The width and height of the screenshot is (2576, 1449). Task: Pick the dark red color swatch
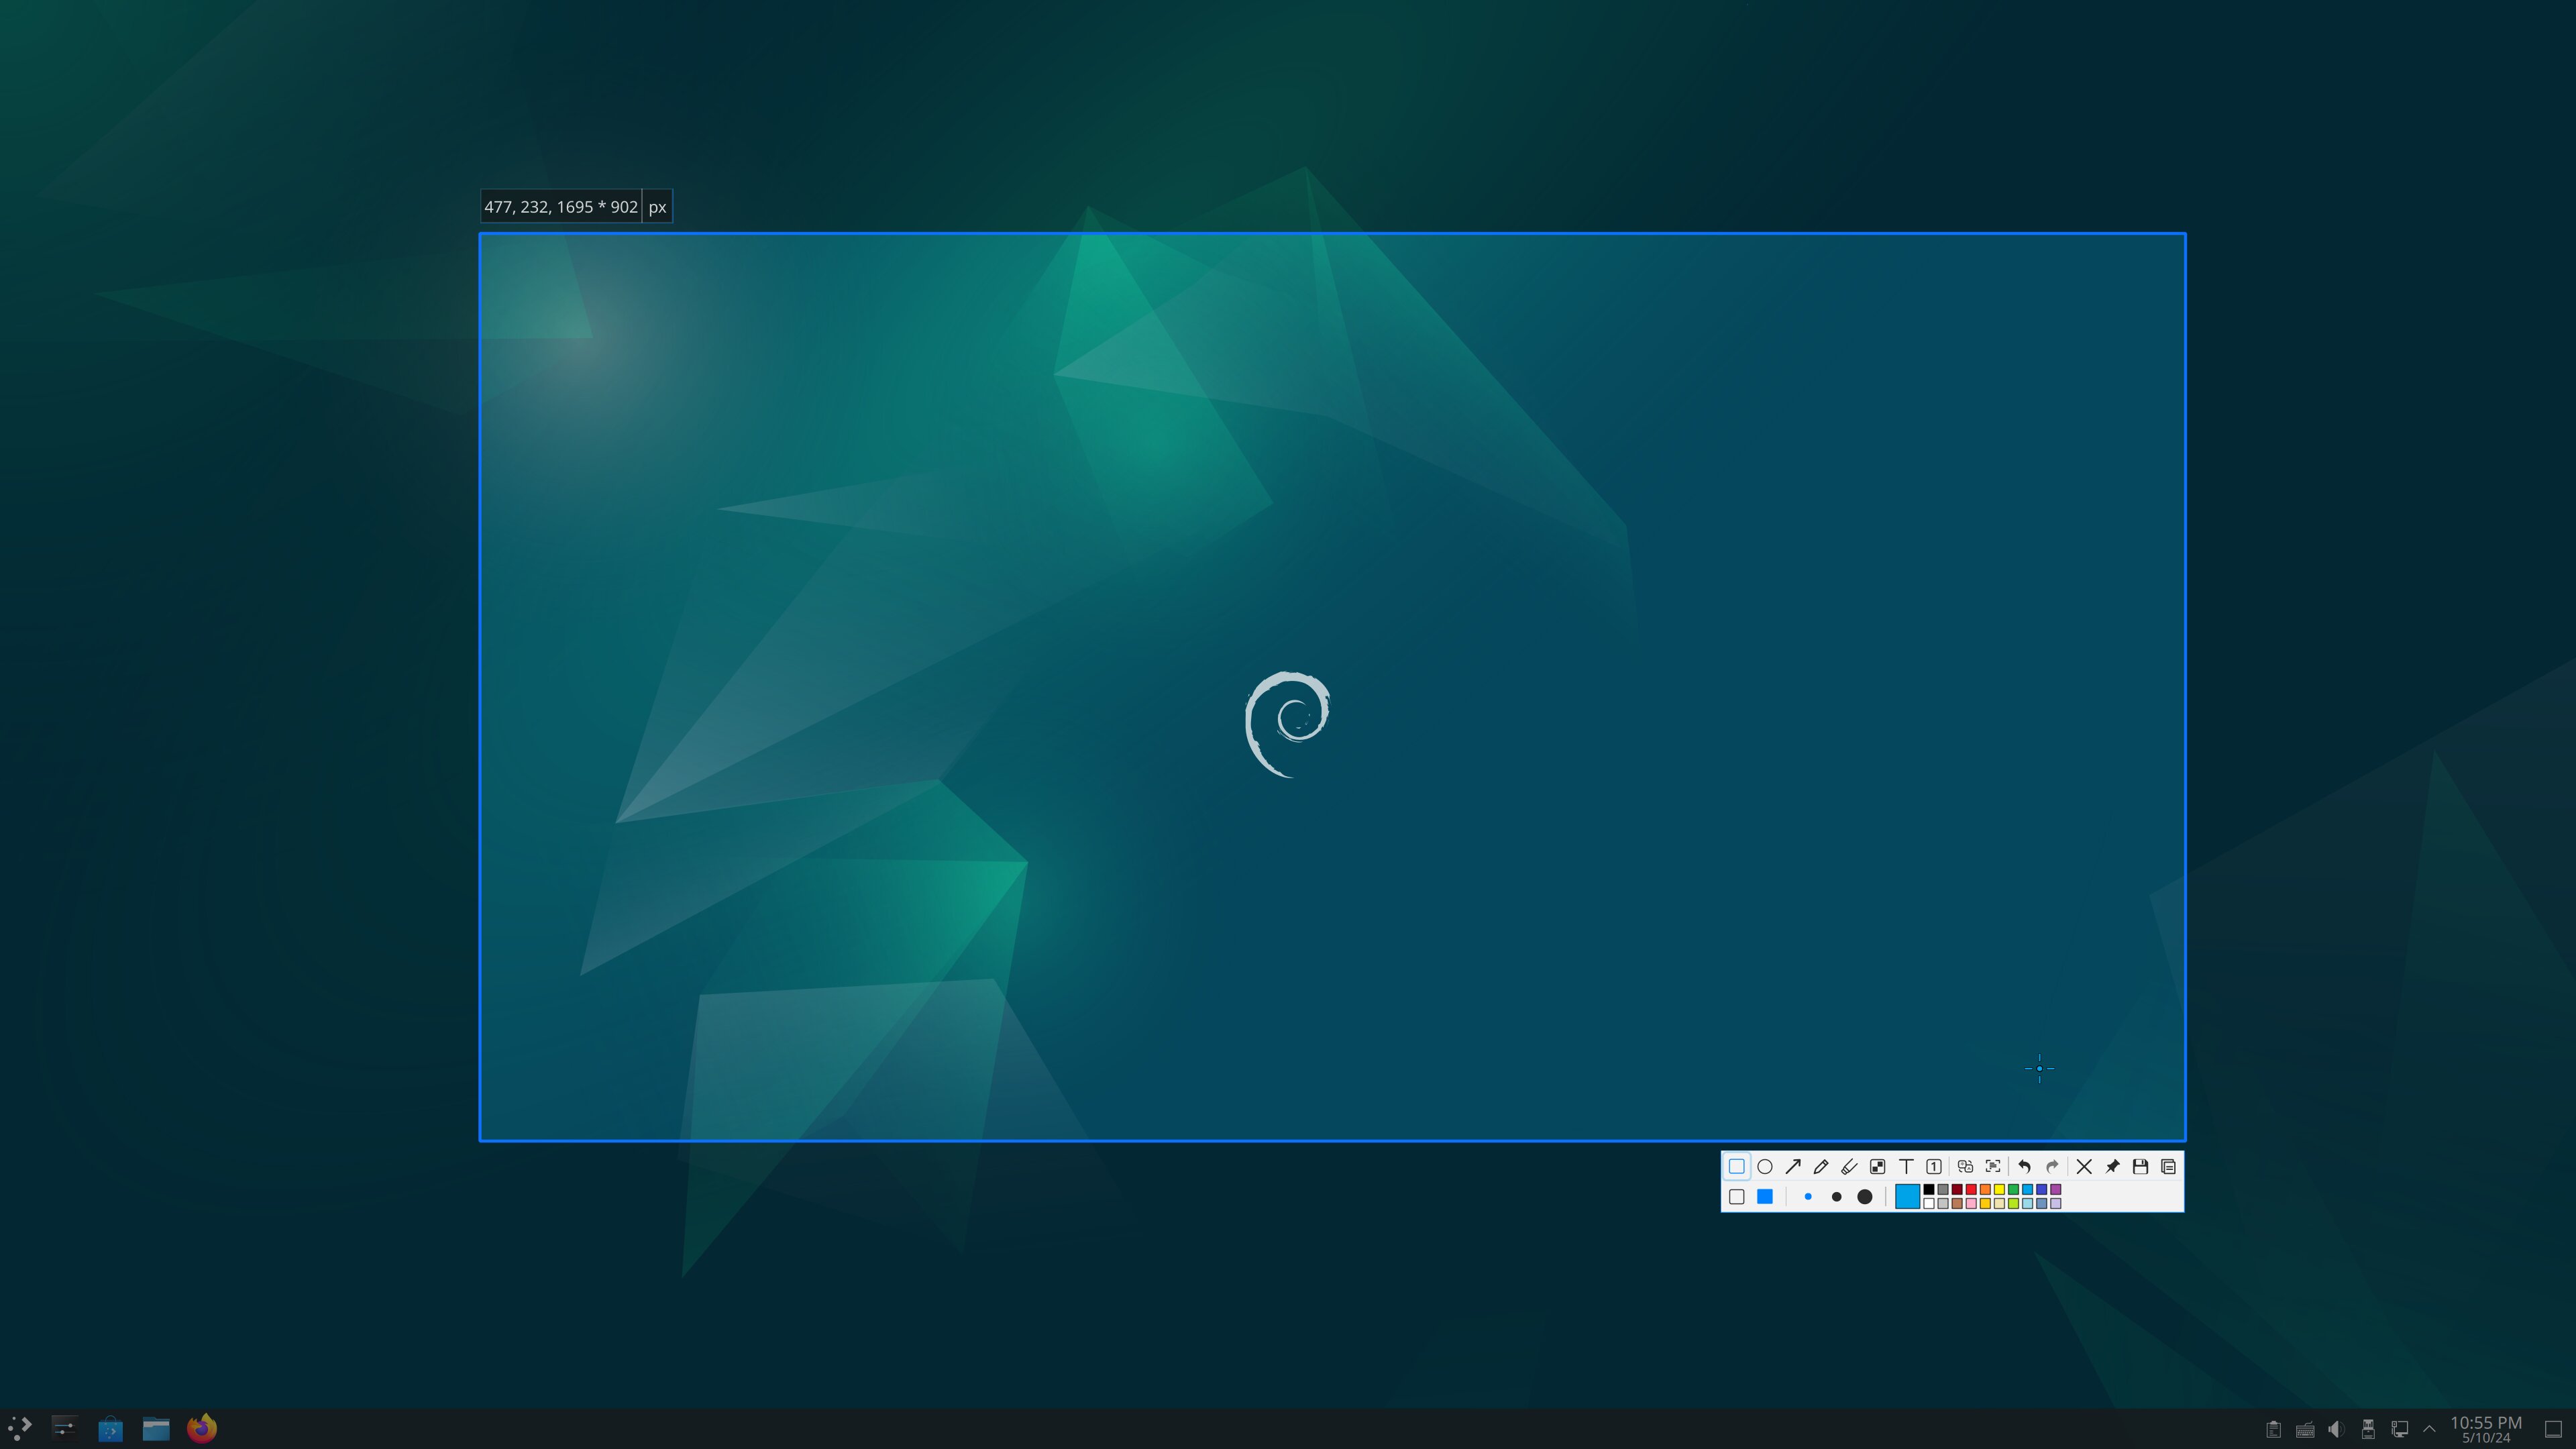pyautogui.click(x=1957, y=1190)
